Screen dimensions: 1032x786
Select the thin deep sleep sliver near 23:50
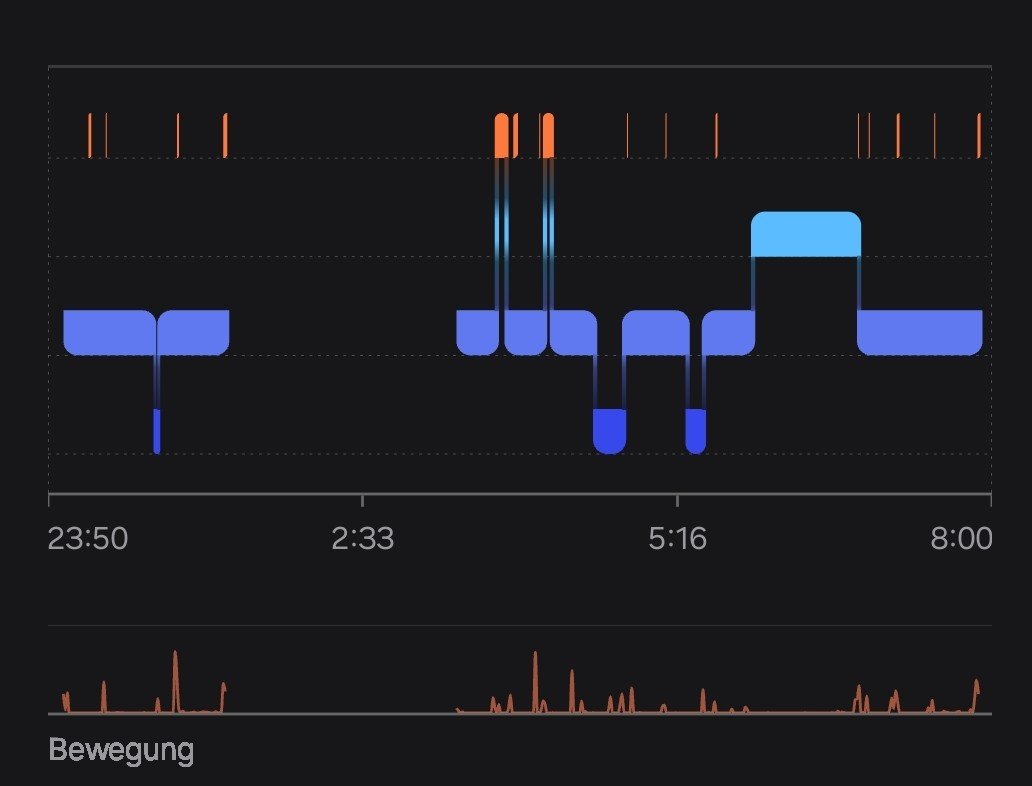pyautogui.click(x=157, y=431)
